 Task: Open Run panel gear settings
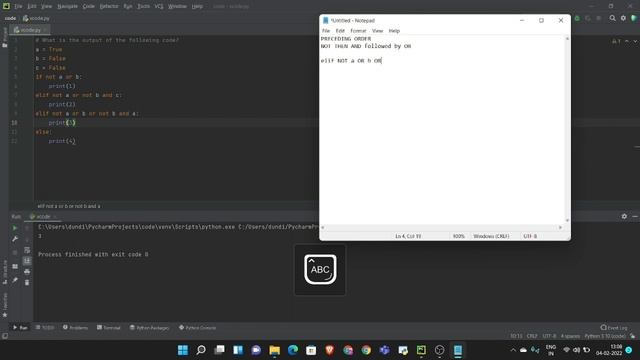[624, 216]
